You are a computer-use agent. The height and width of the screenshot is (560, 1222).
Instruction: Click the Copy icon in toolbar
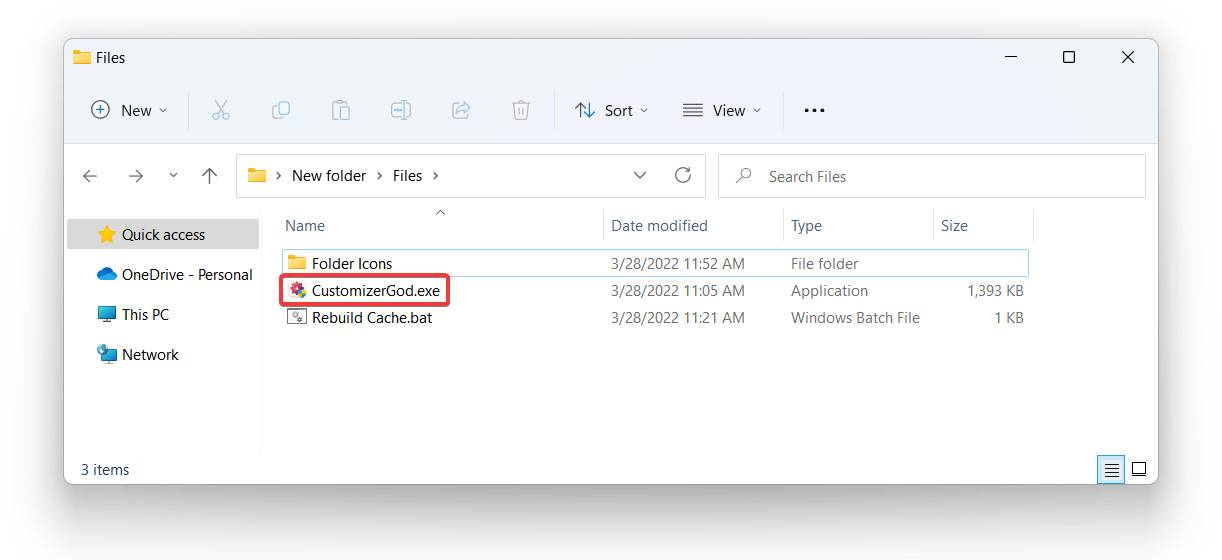tap(281, 110)
